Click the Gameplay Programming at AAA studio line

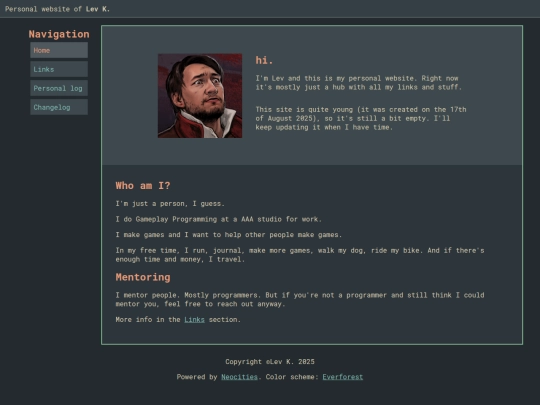pyautogui.click(x=218, y=219)
